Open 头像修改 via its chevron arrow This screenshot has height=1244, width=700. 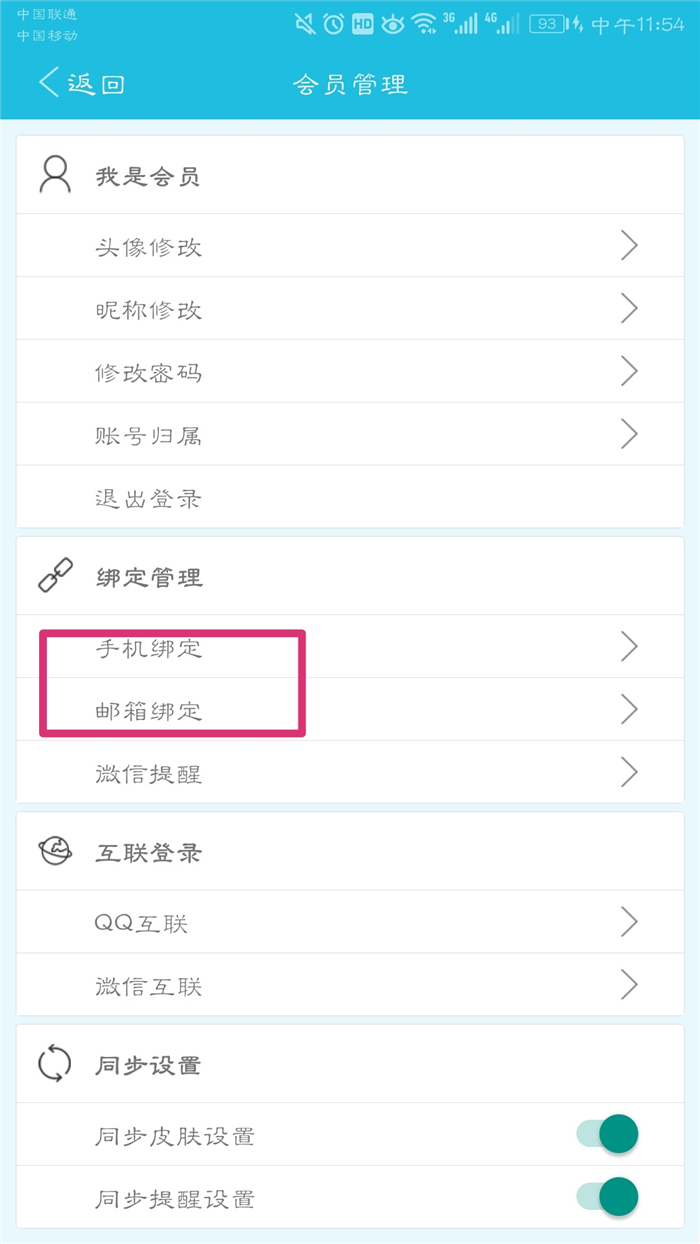tap(629, 246)
